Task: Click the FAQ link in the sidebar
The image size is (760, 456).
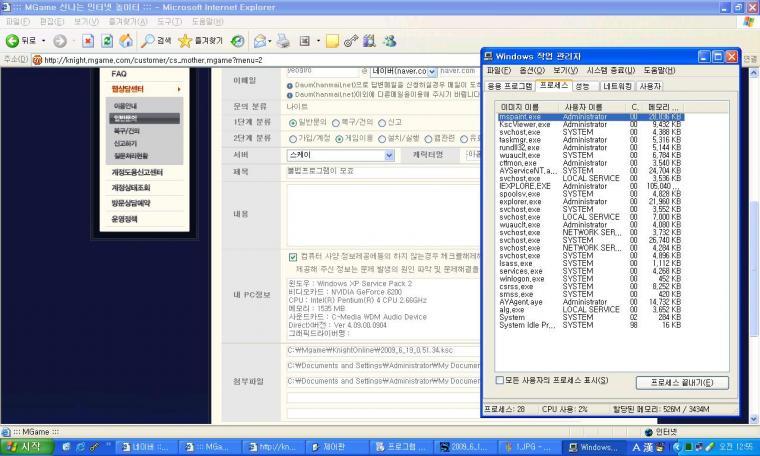Action: pos(119,74)
